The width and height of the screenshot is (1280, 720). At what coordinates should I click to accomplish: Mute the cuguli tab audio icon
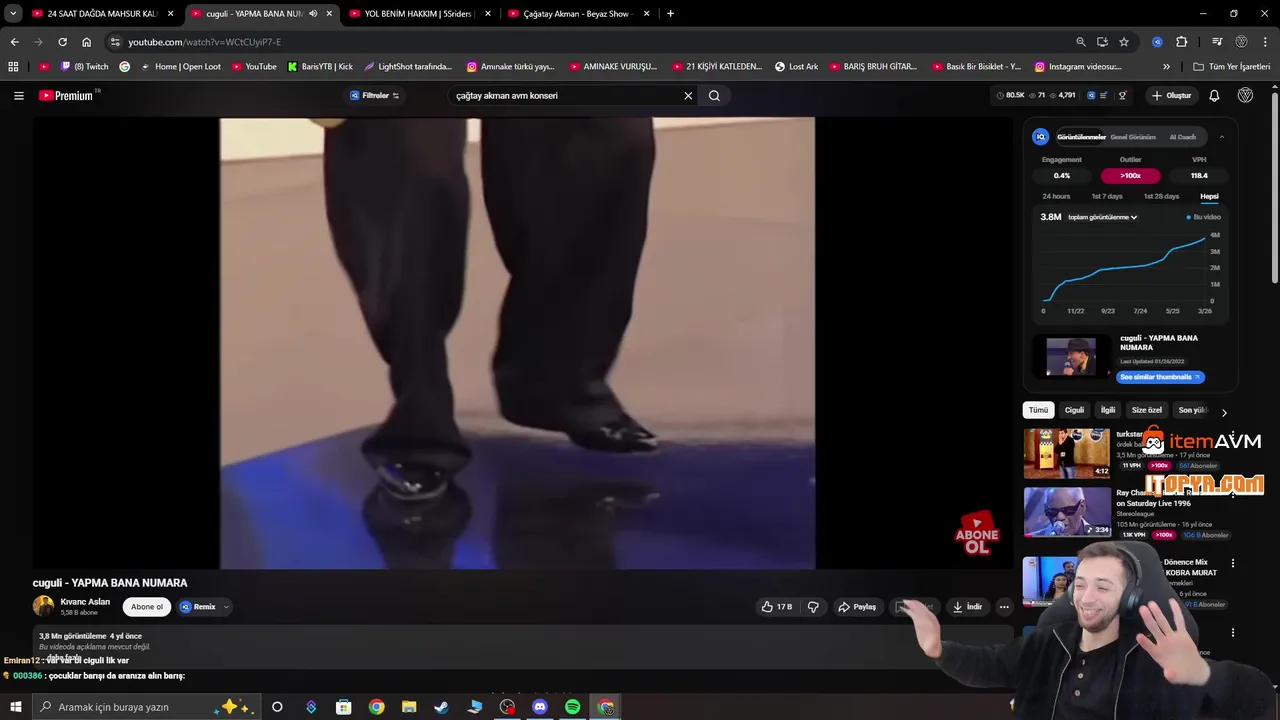click(313, 14)
